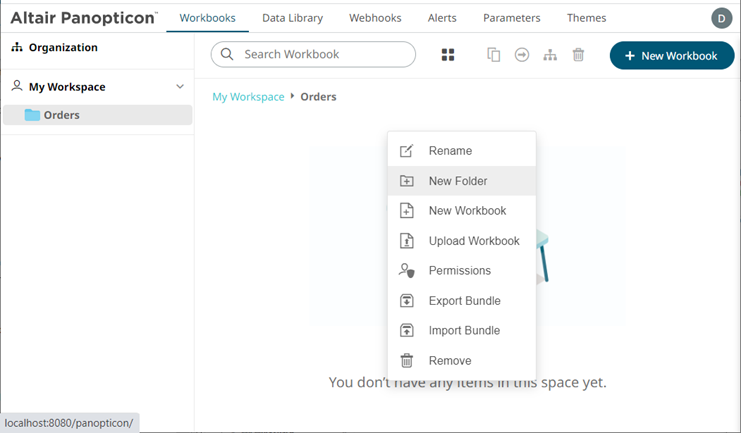Click the move workbook arrow icon

tap(521, 55)
